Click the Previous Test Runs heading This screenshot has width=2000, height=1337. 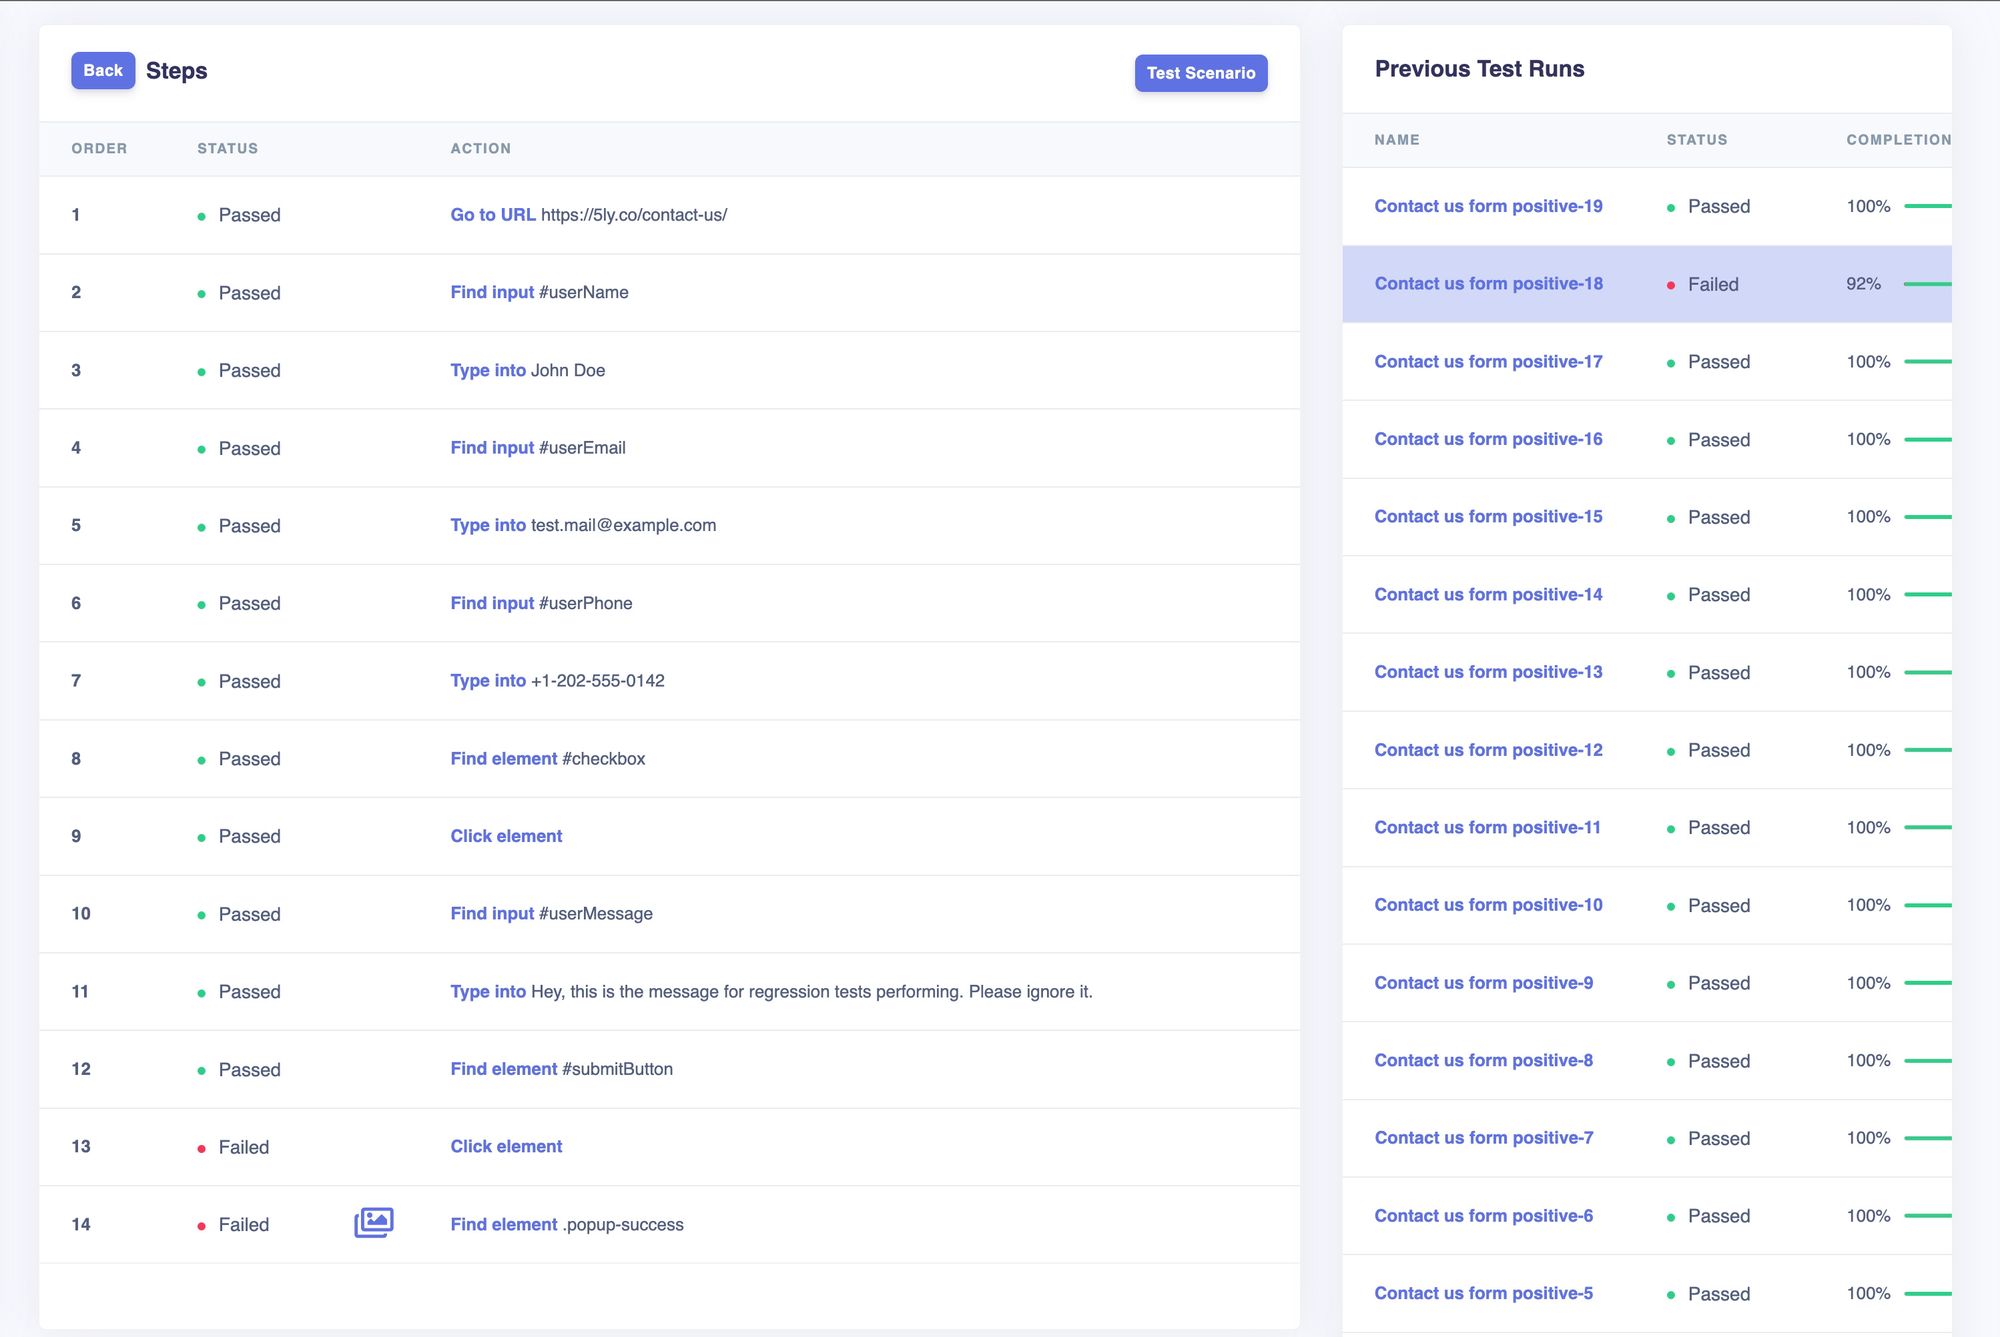point(1479,69)
